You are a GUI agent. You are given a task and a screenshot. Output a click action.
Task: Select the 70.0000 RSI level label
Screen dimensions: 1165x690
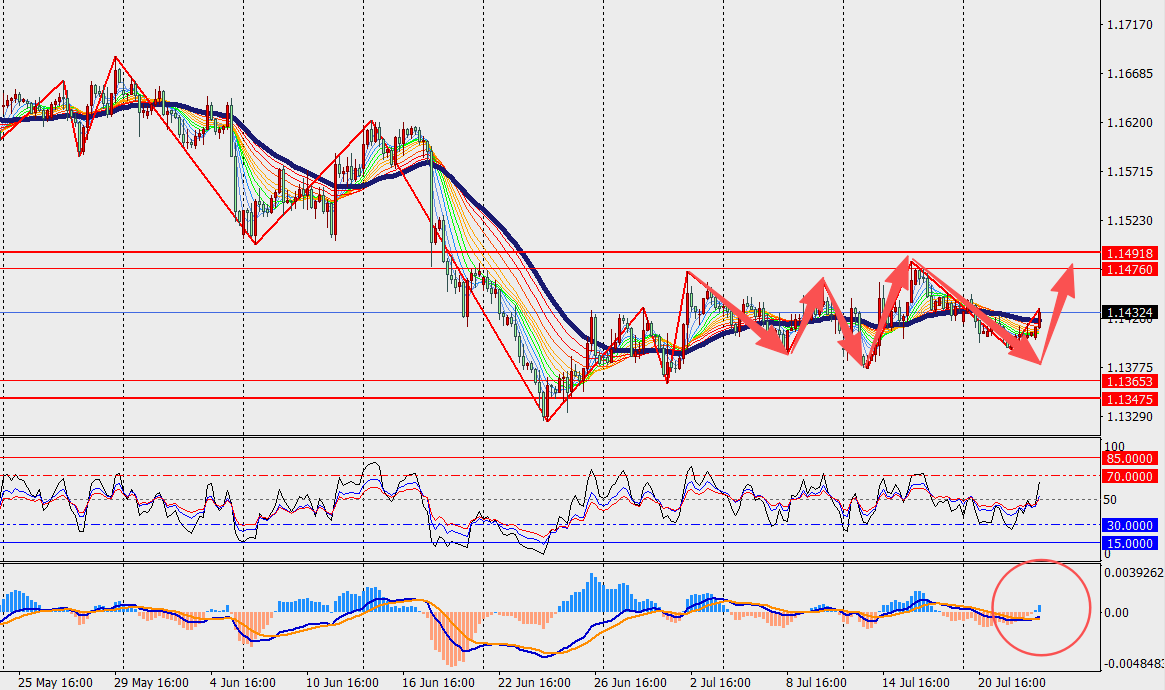(1129, 477)
